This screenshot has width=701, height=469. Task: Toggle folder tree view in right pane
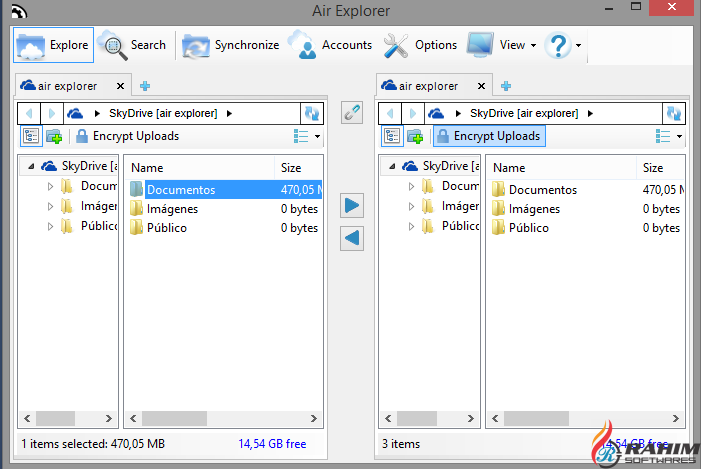coord(392,136)
